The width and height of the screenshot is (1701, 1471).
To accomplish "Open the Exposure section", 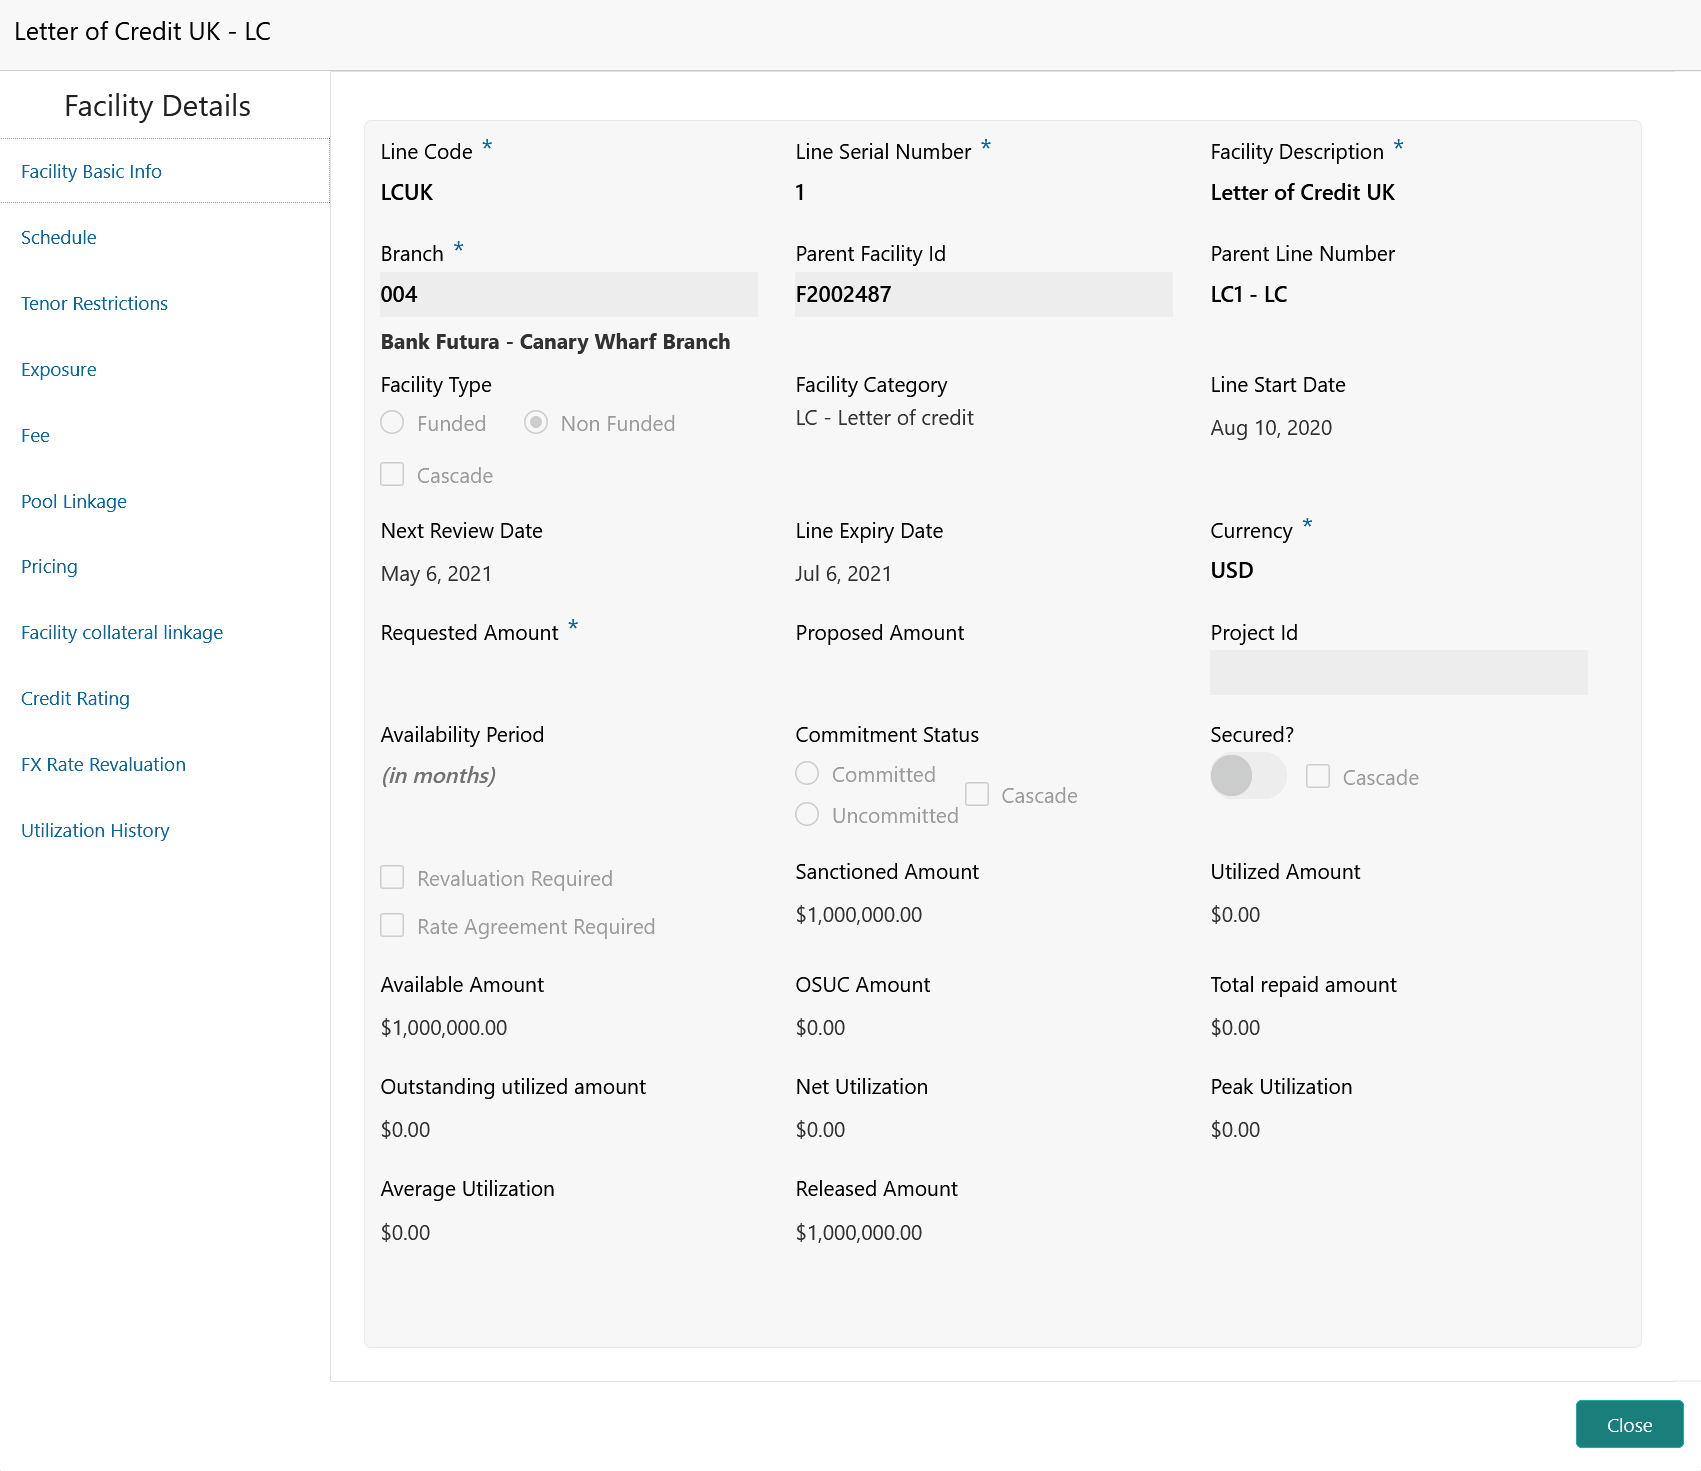I will pos(59,370).
